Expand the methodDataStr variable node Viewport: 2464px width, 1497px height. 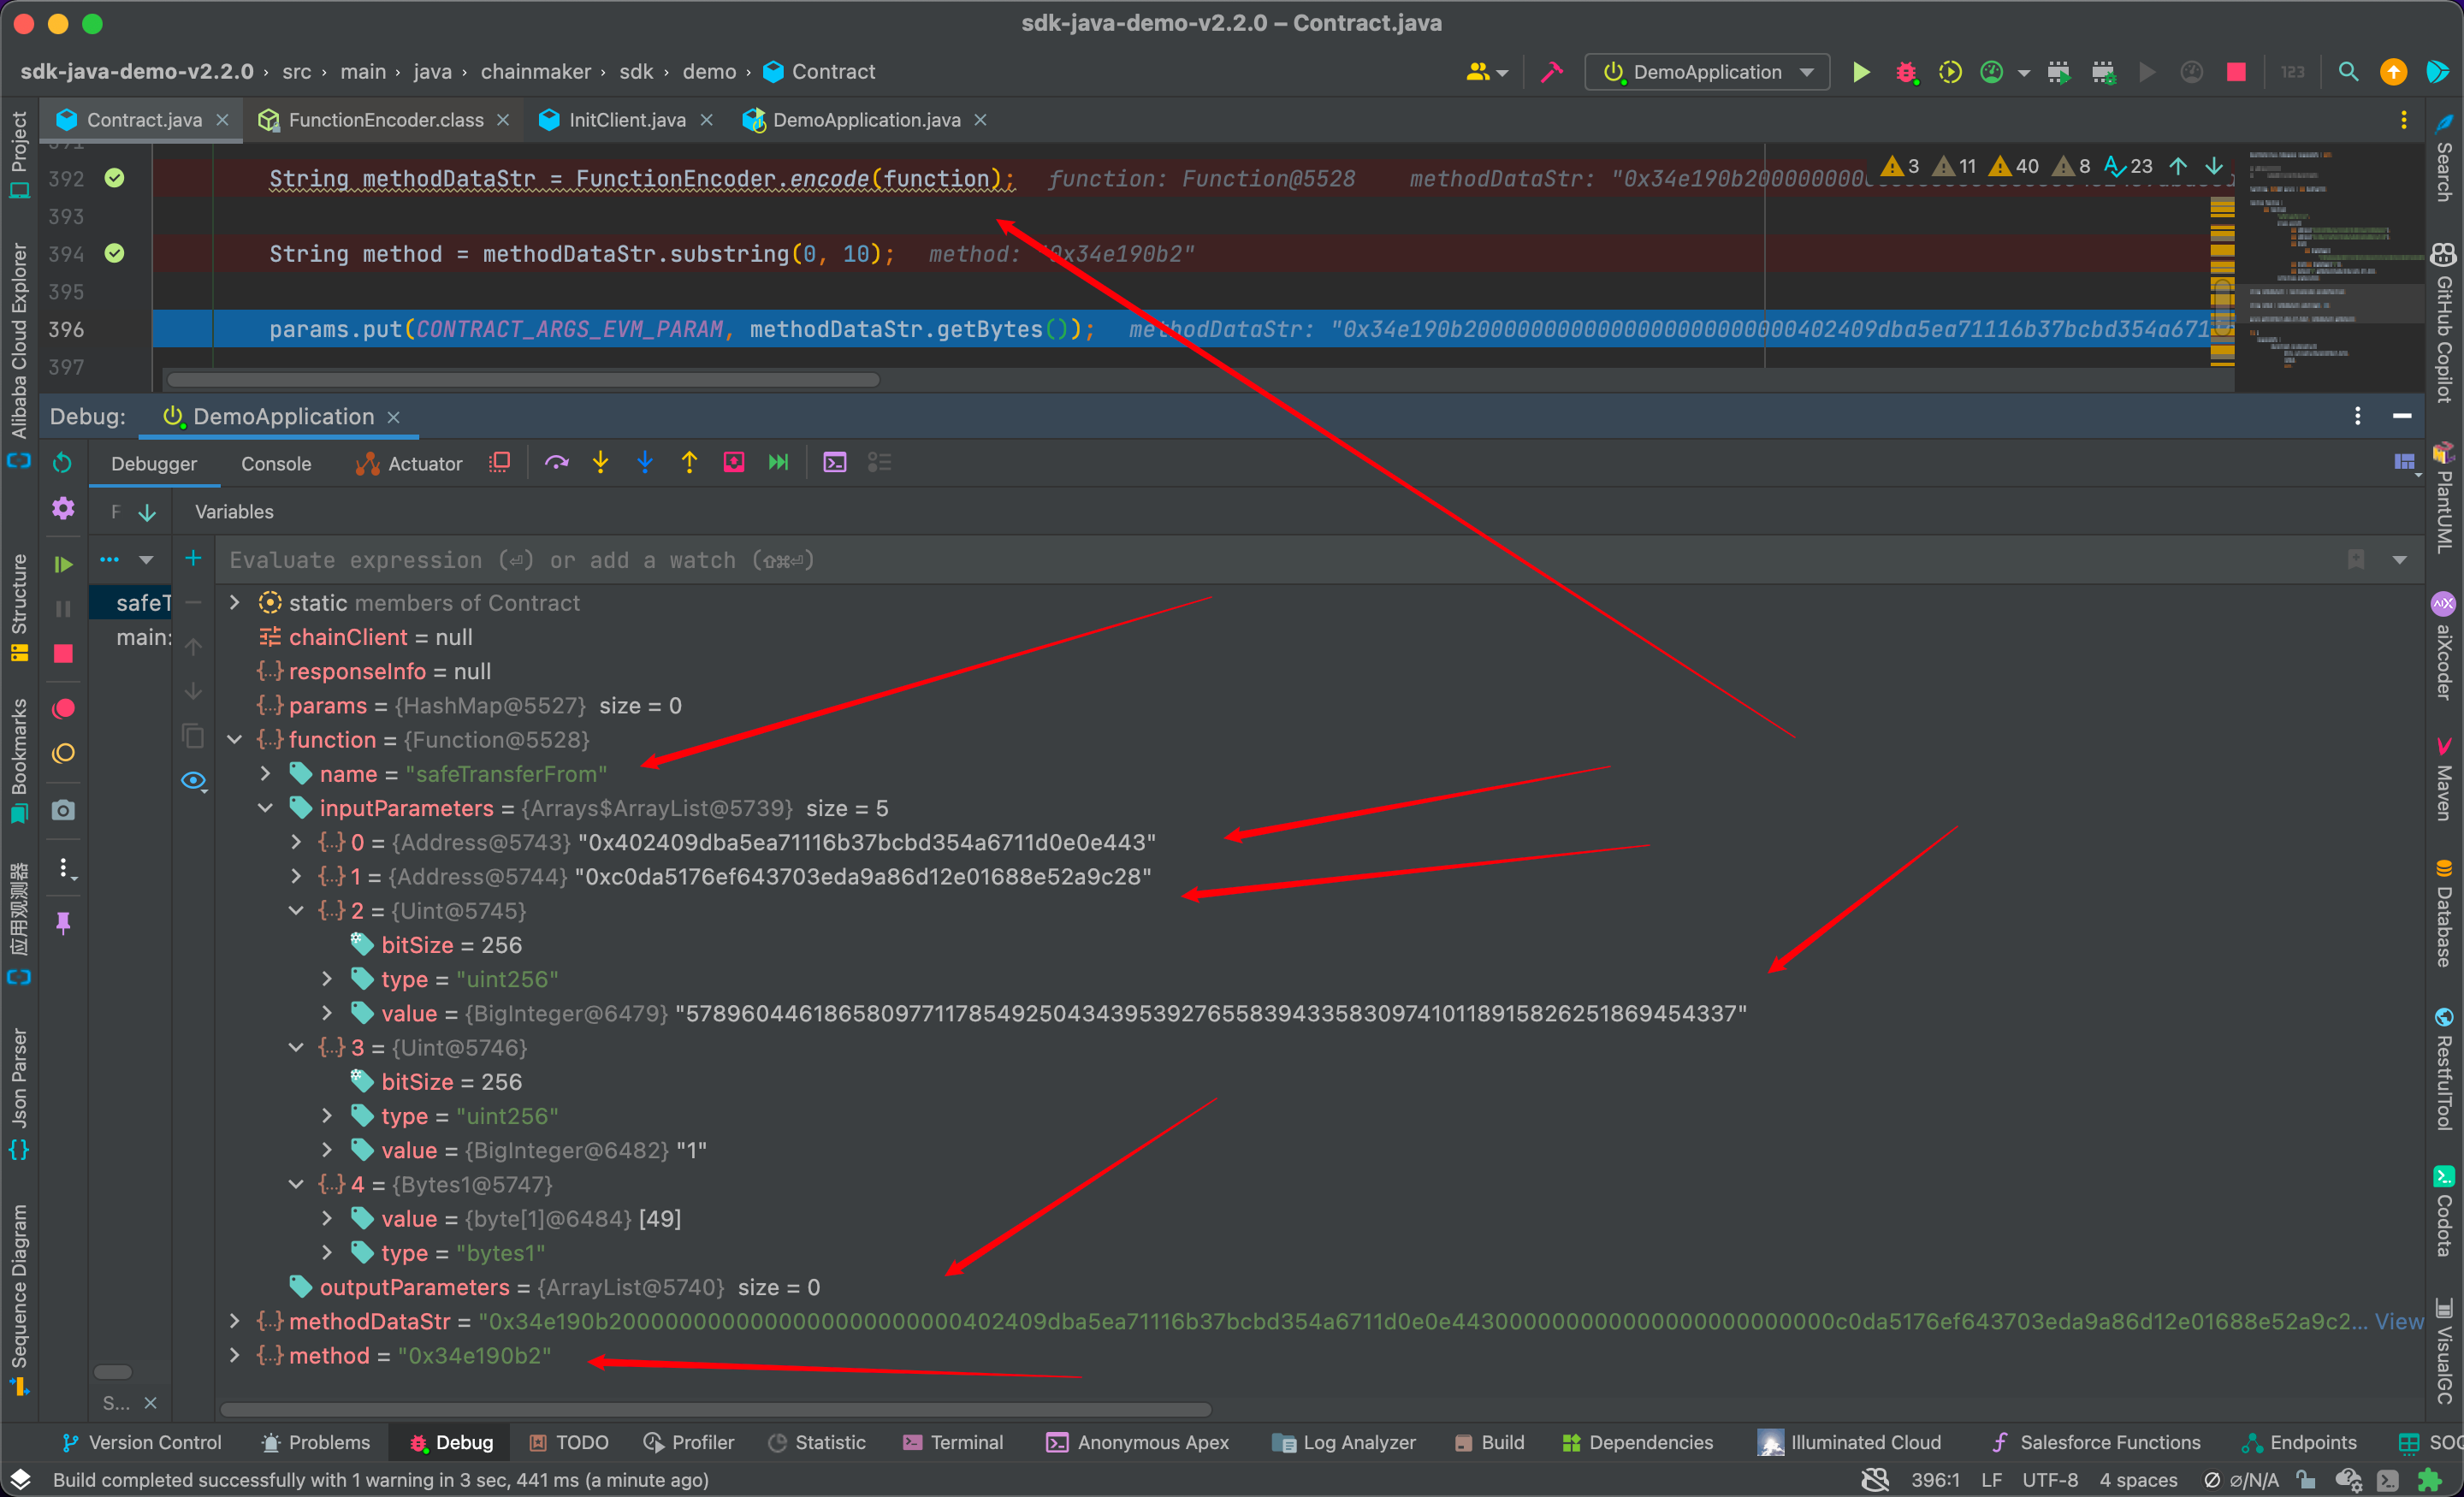point(235,1321)
